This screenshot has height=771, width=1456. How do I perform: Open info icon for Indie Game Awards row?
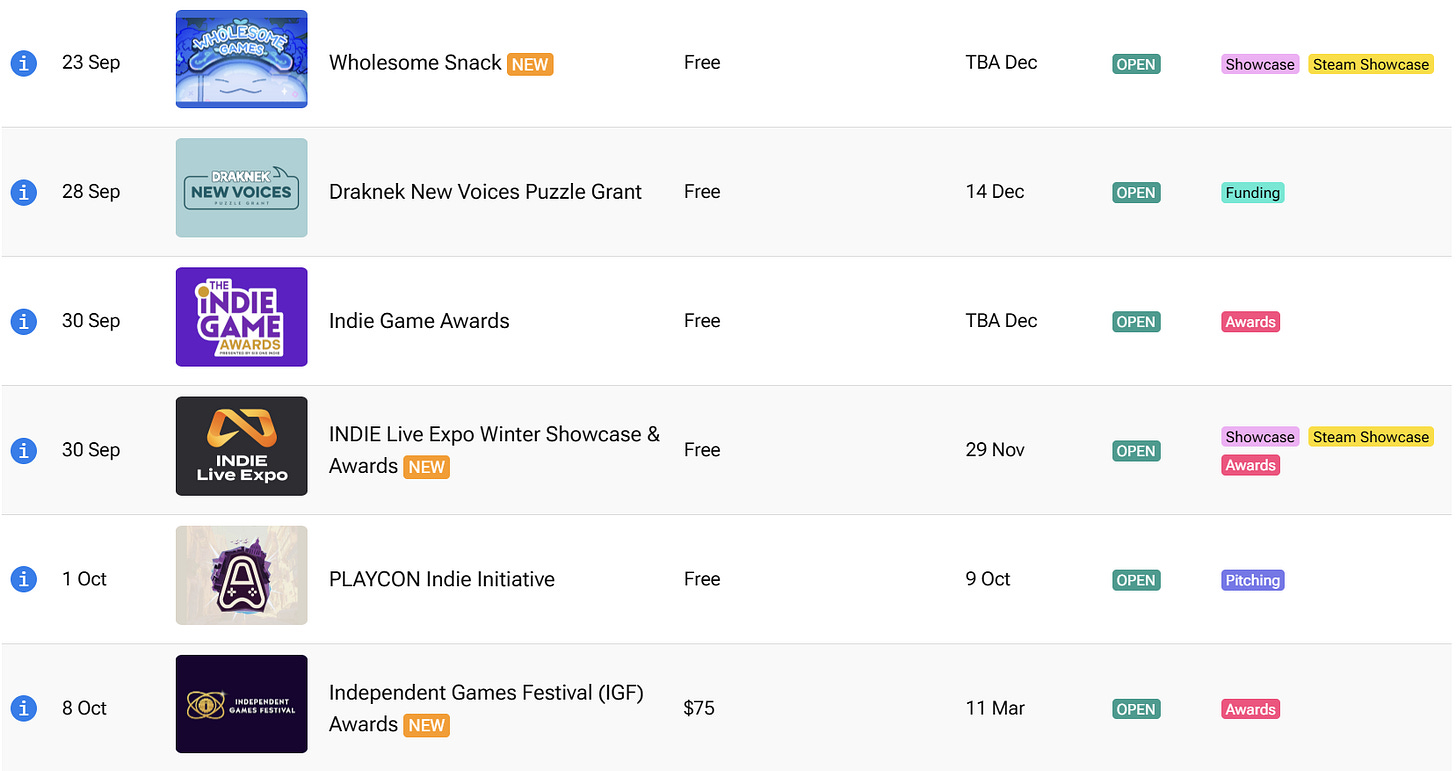click(x=24, y=321)
